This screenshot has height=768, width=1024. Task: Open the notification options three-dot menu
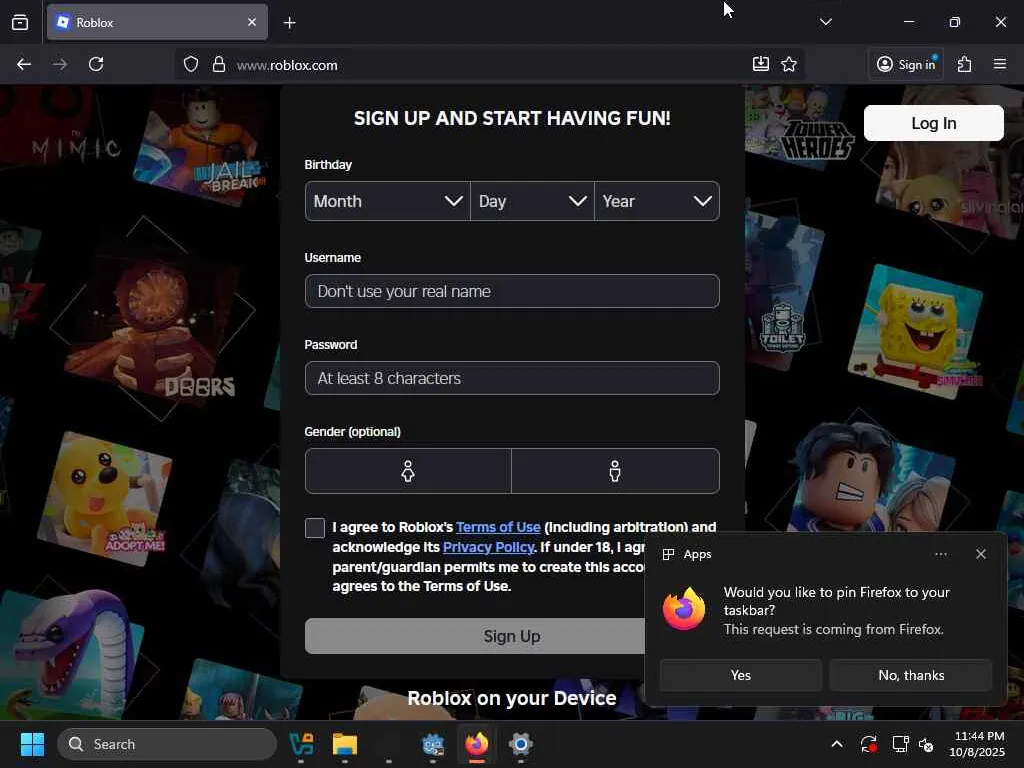pos(940,554)
